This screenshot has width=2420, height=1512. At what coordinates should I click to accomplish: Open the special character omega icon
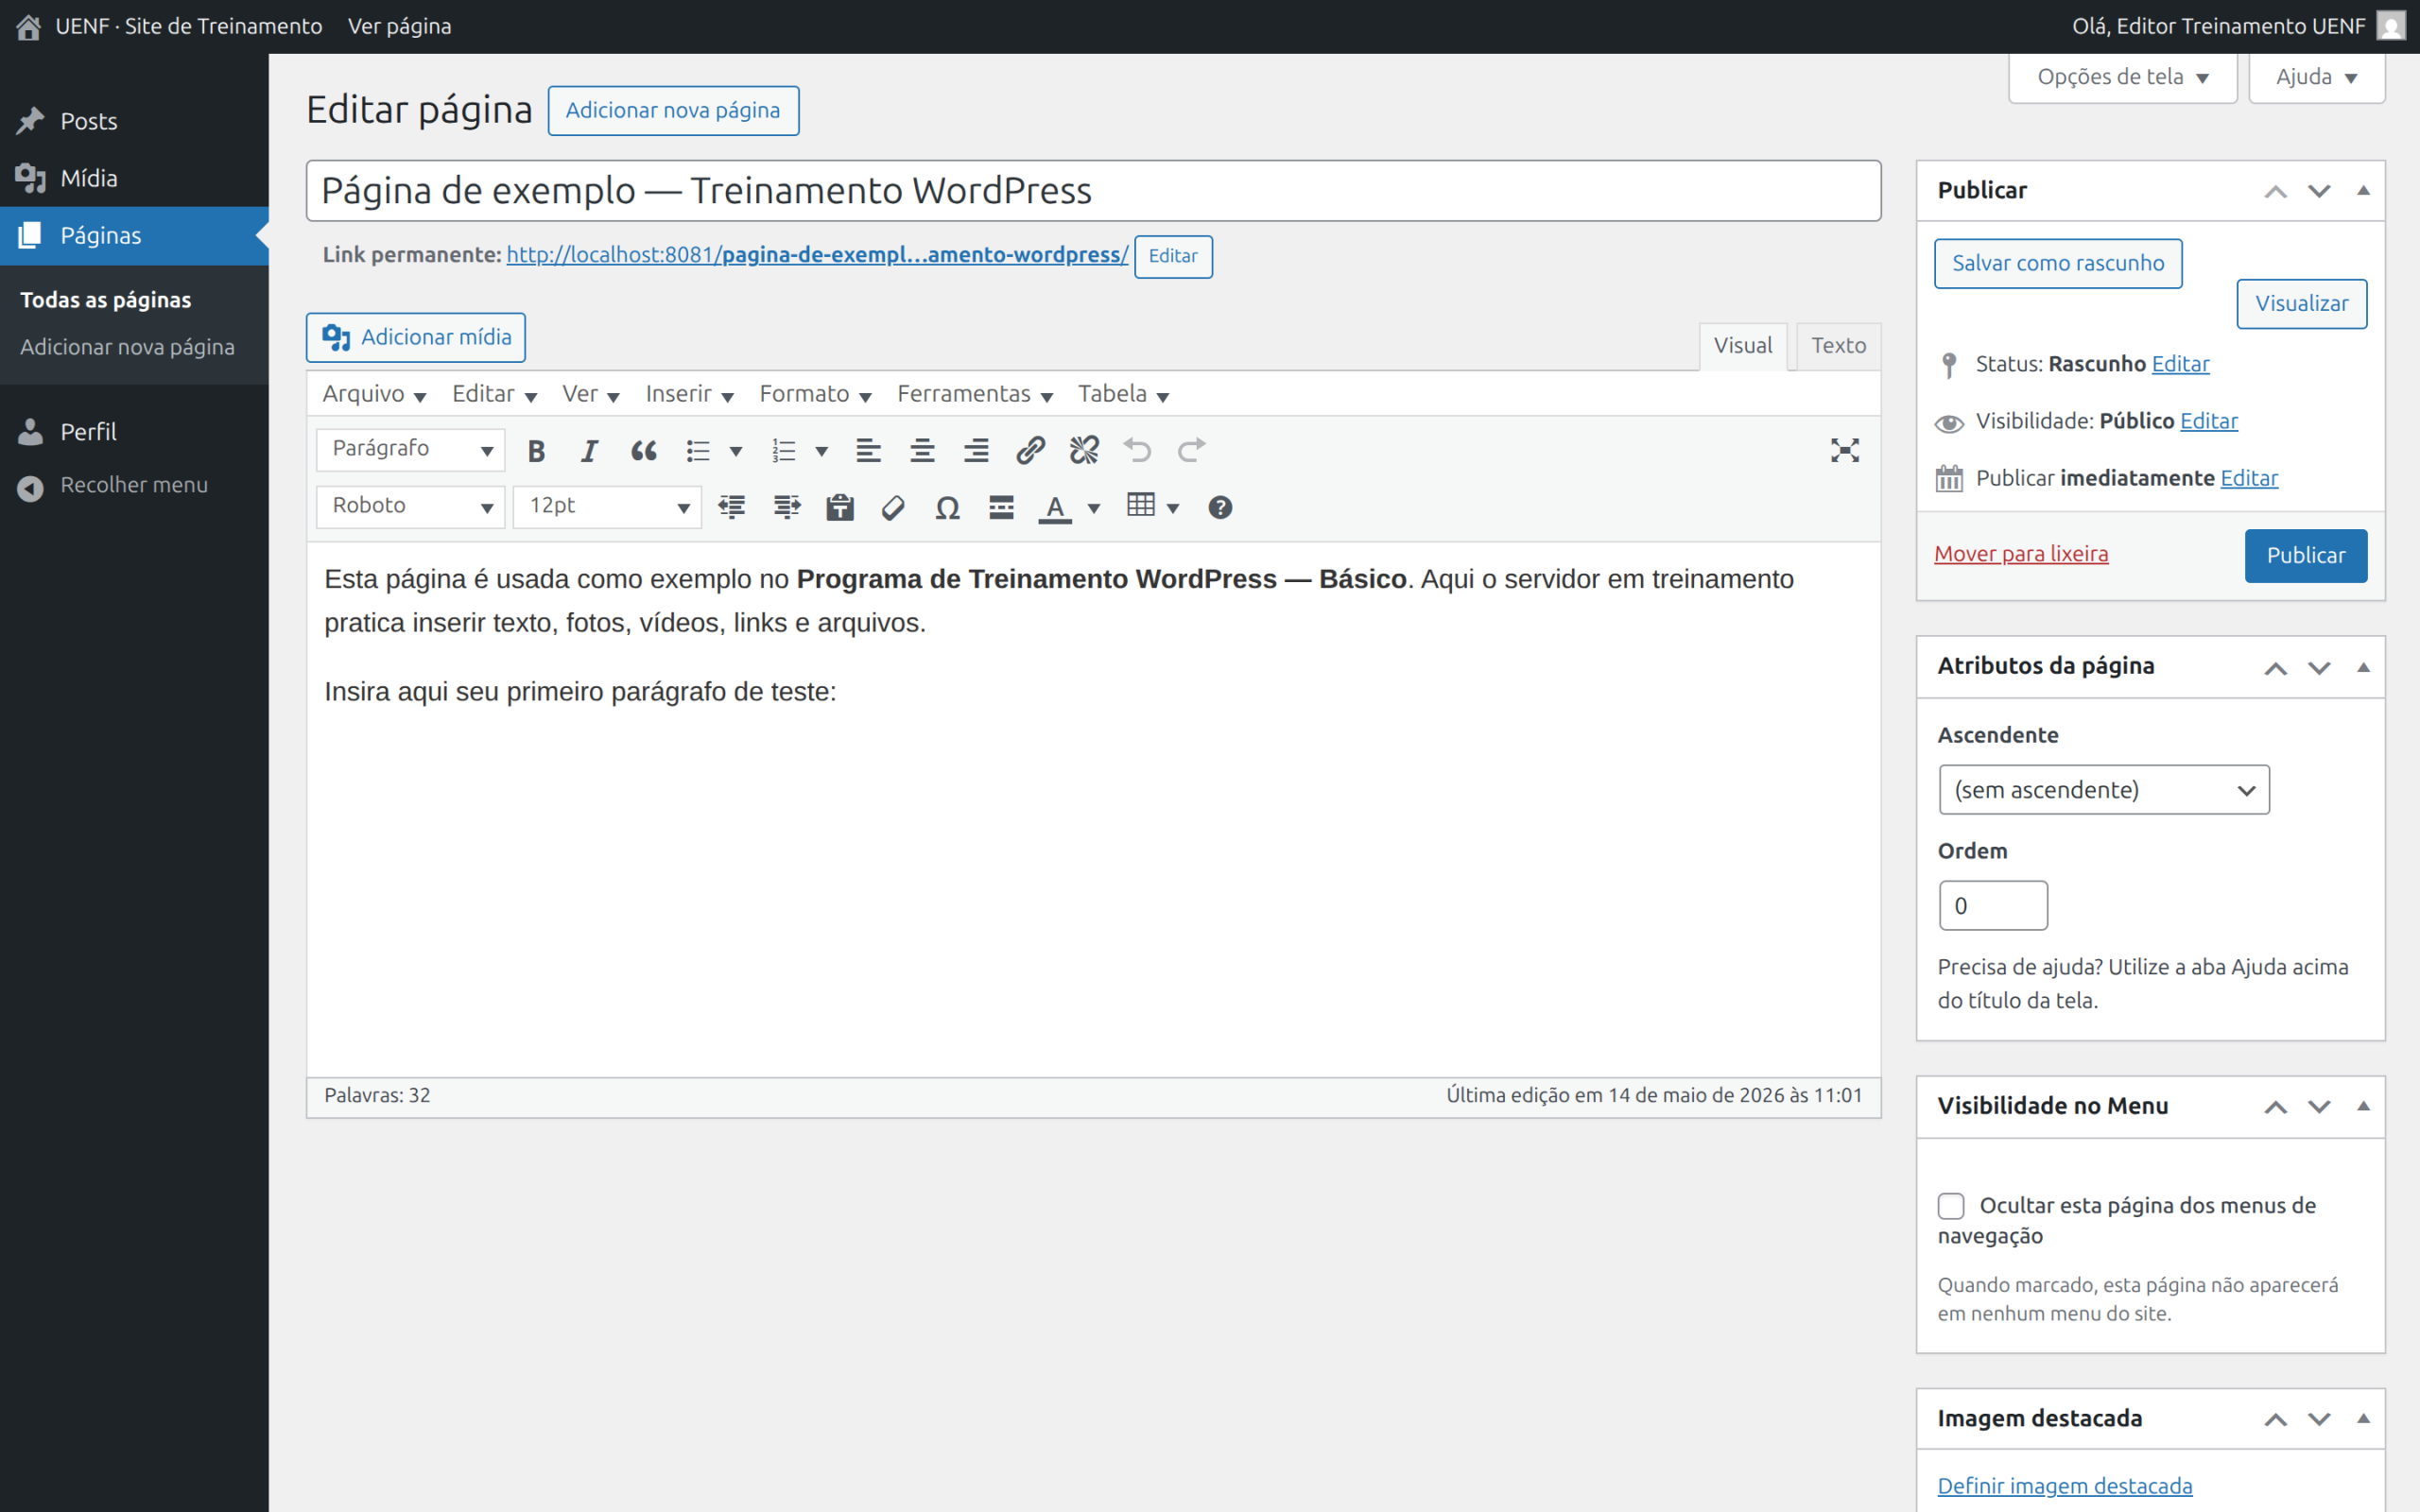click(947, 508)
